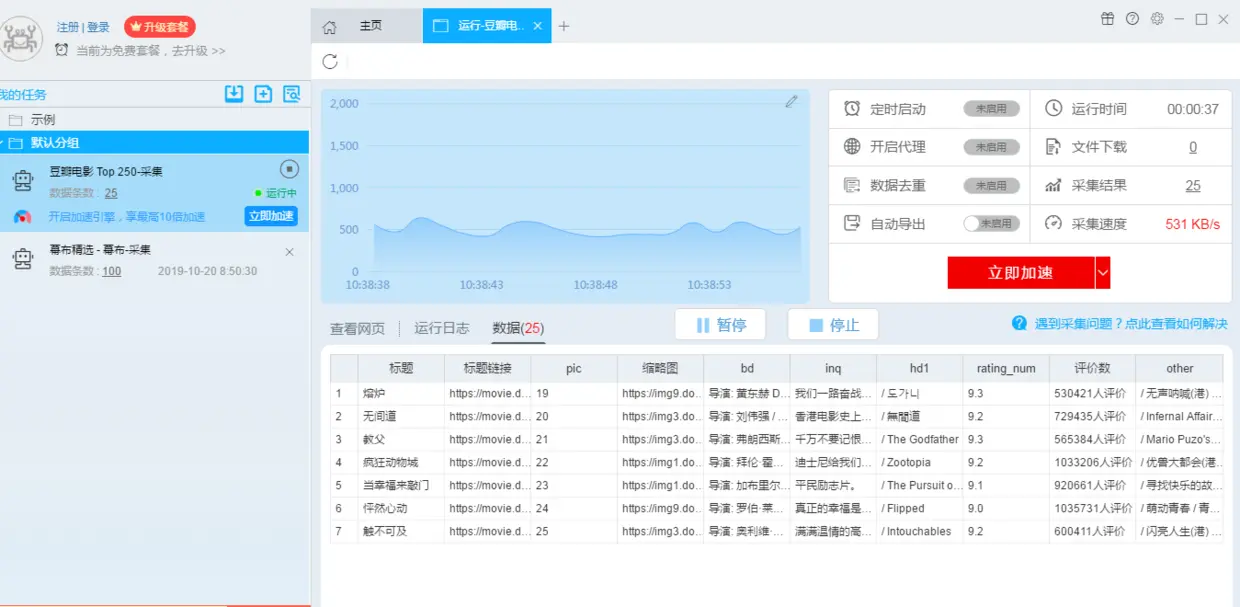
Task: Click the refresh icon below the tabs
Action: click(x=330, y=62)
